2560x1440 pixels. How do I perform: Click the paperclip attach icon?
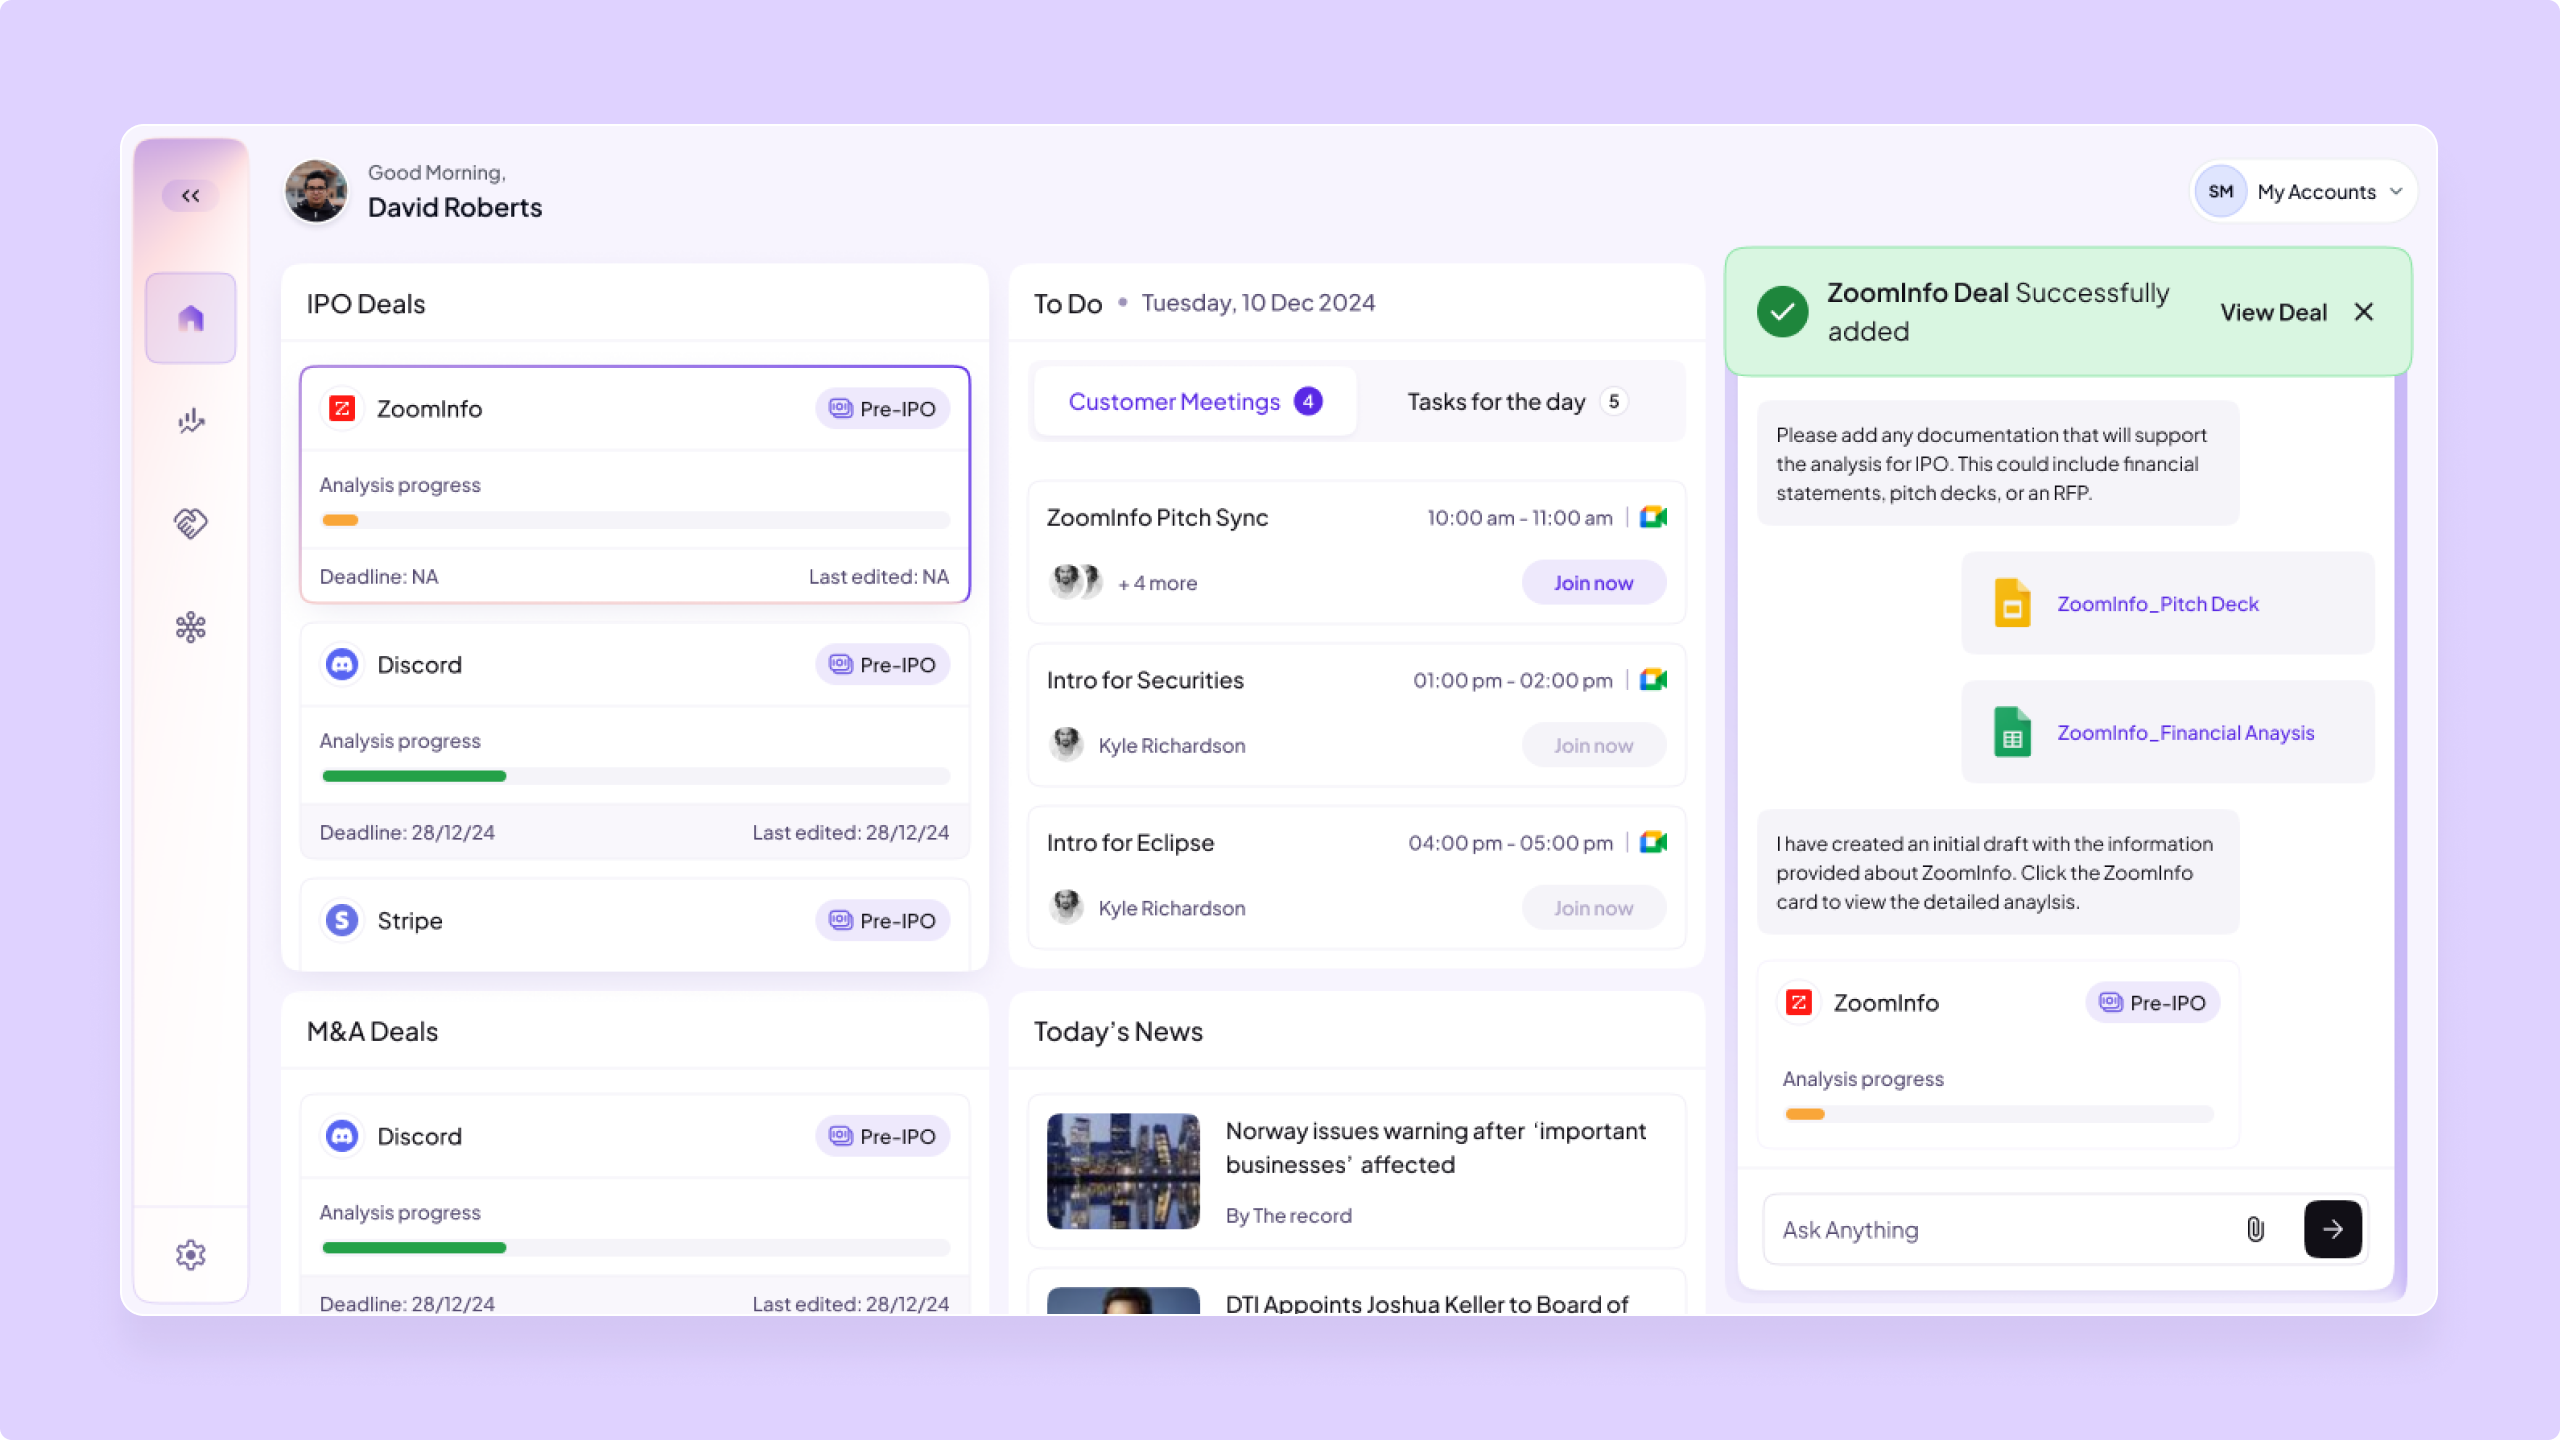[2255, 1229]
